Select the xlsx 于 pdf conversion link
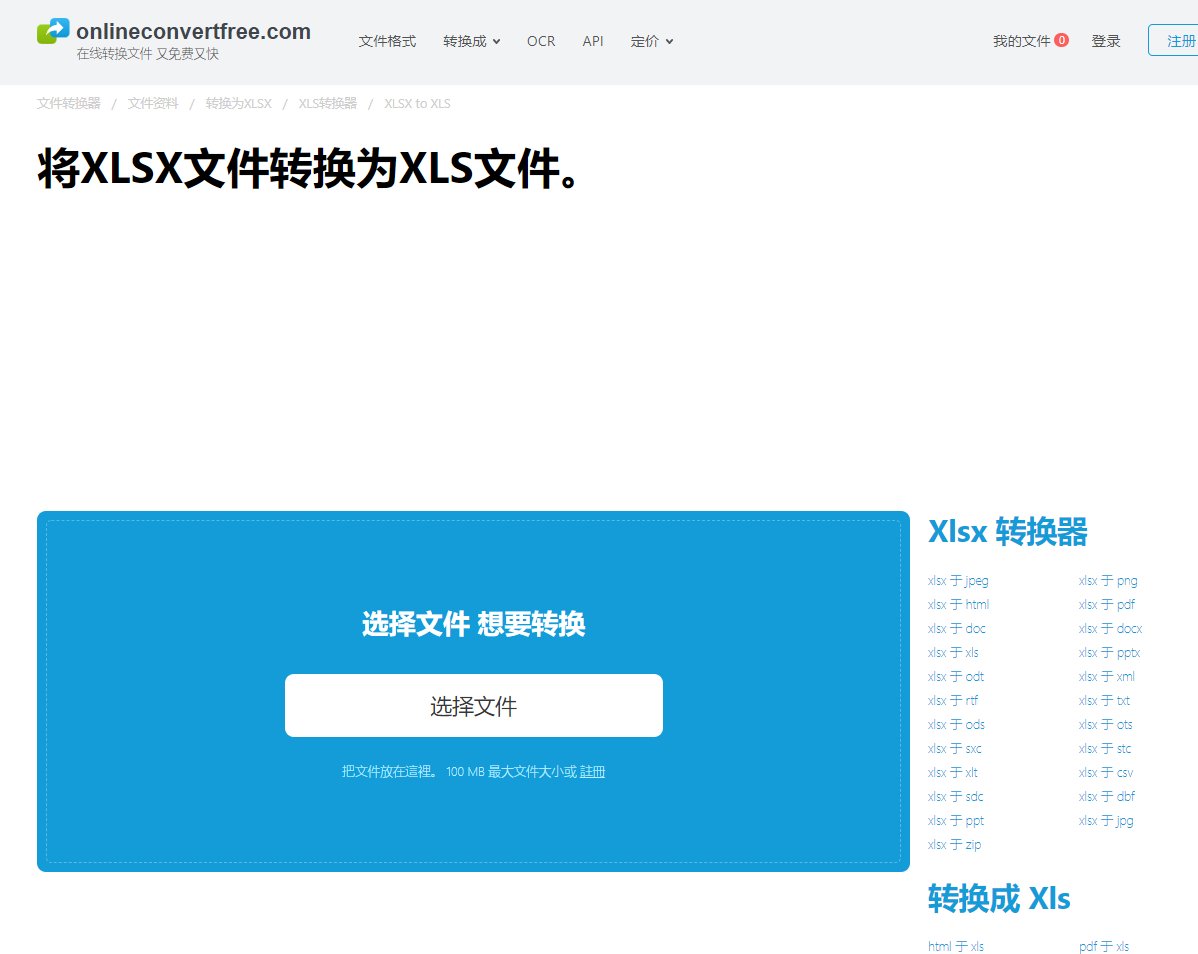The image size is (1198, 954). tap(1106, 604)
